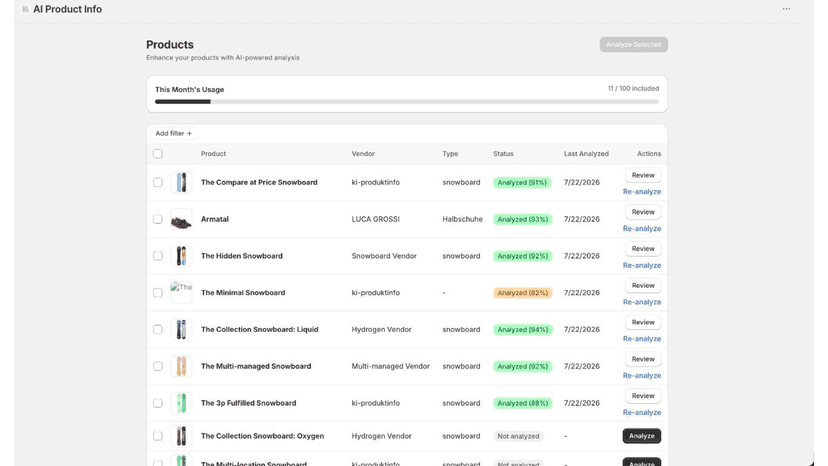Click the Last Analyzed column header
Image resolution: width=828 pixels, height=466 pixels.
click(x=586, y=154)
